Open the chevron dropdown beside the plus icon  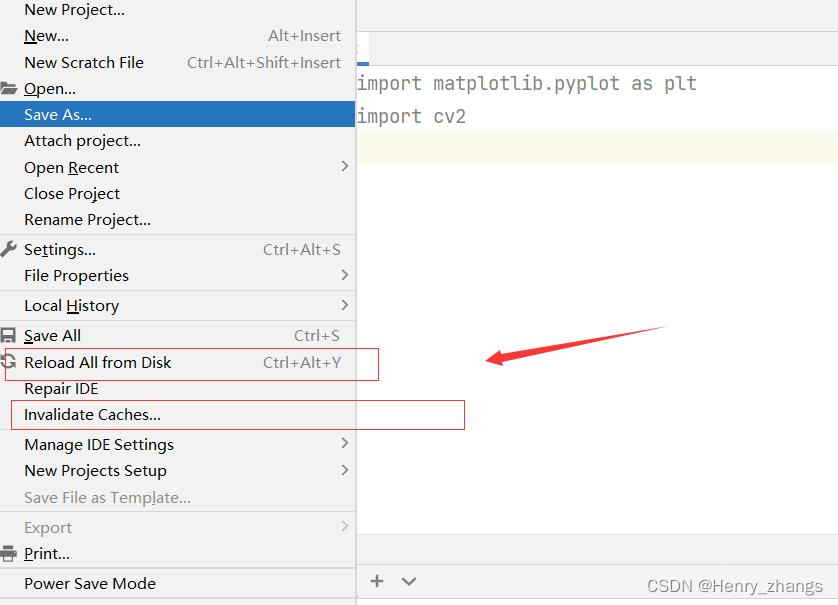click(x=408, y=580)
